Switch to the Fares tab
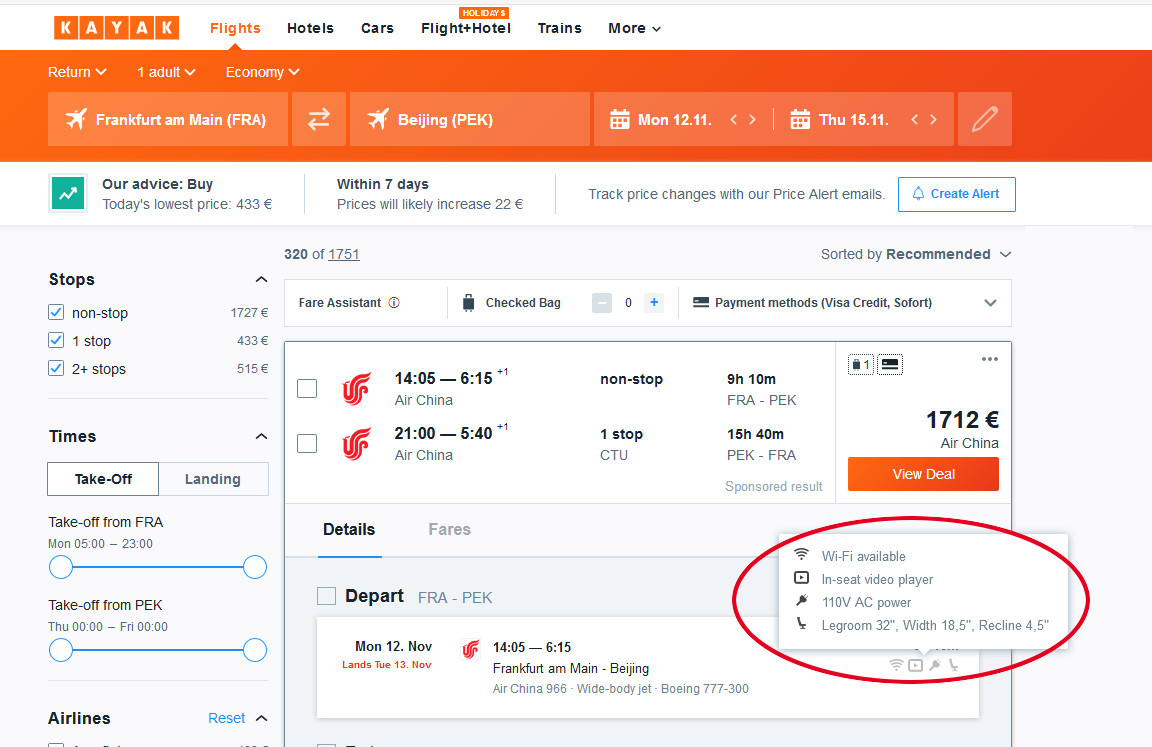Viewport: 1152px width, 747px height. [x=450, y=530]
